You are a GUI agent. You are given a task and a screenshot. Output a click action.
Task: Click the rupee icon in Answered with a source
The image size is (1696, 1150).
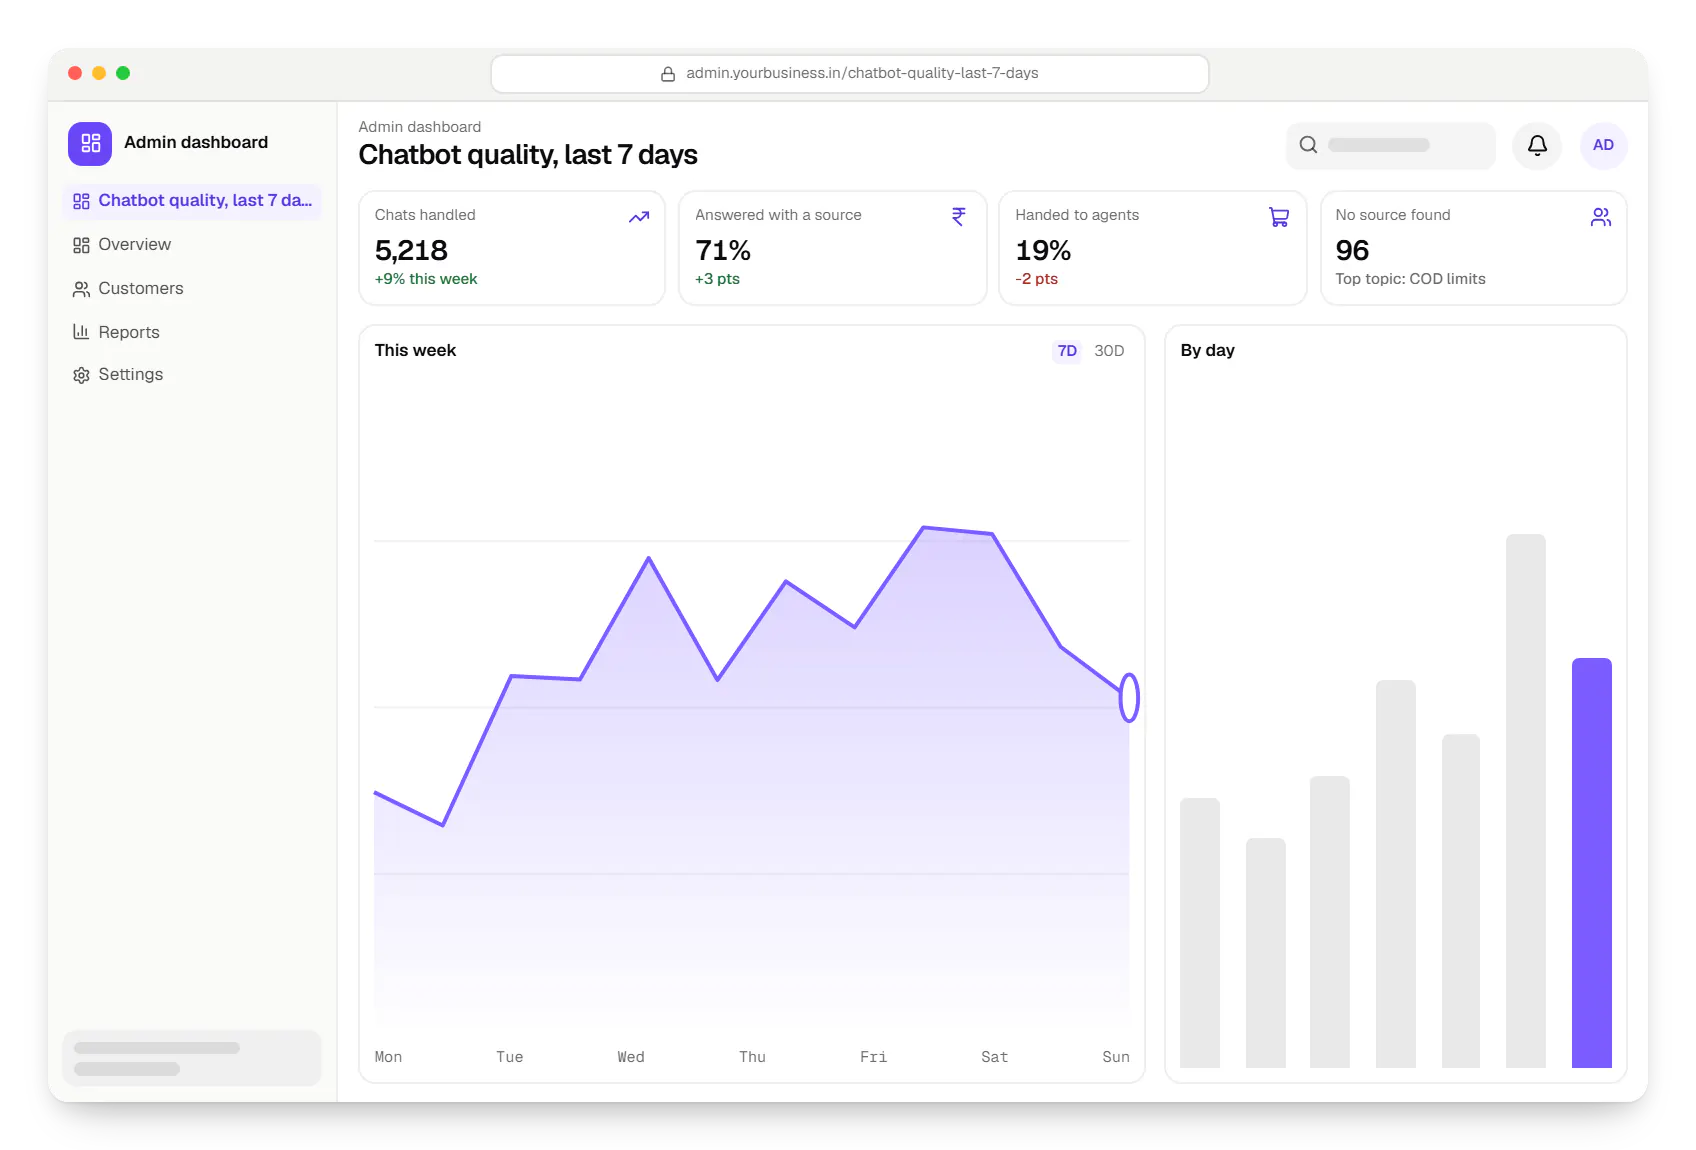pos(958,217)
